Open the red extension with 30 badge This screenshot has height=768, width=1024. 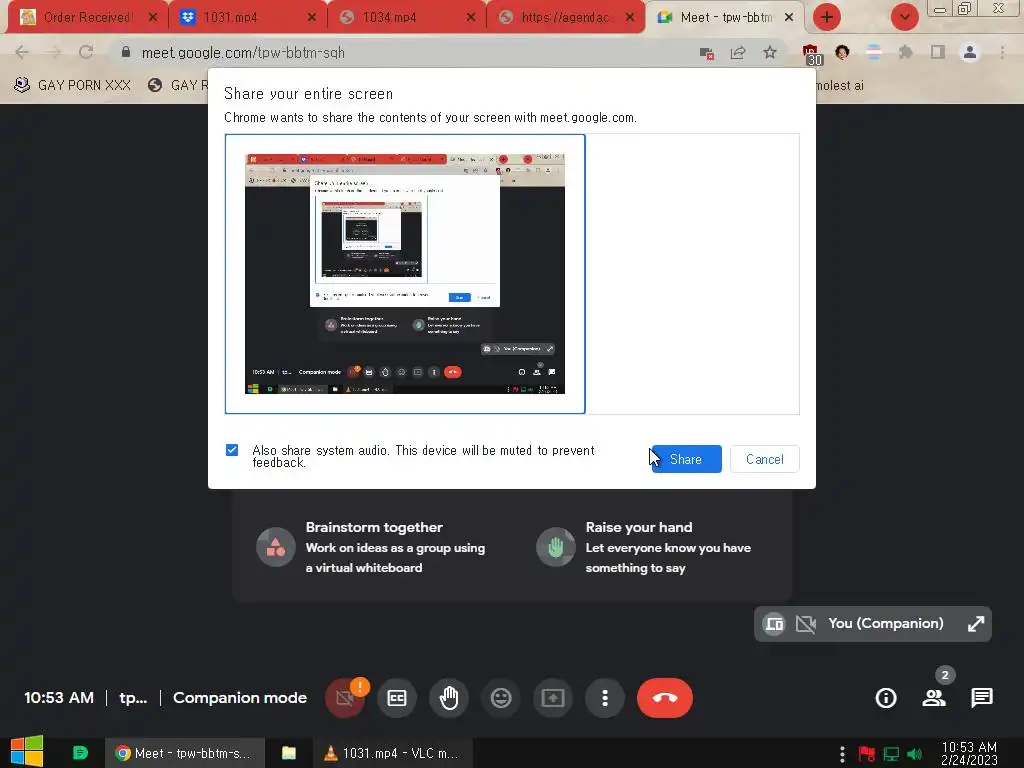[x=812, y=54]
